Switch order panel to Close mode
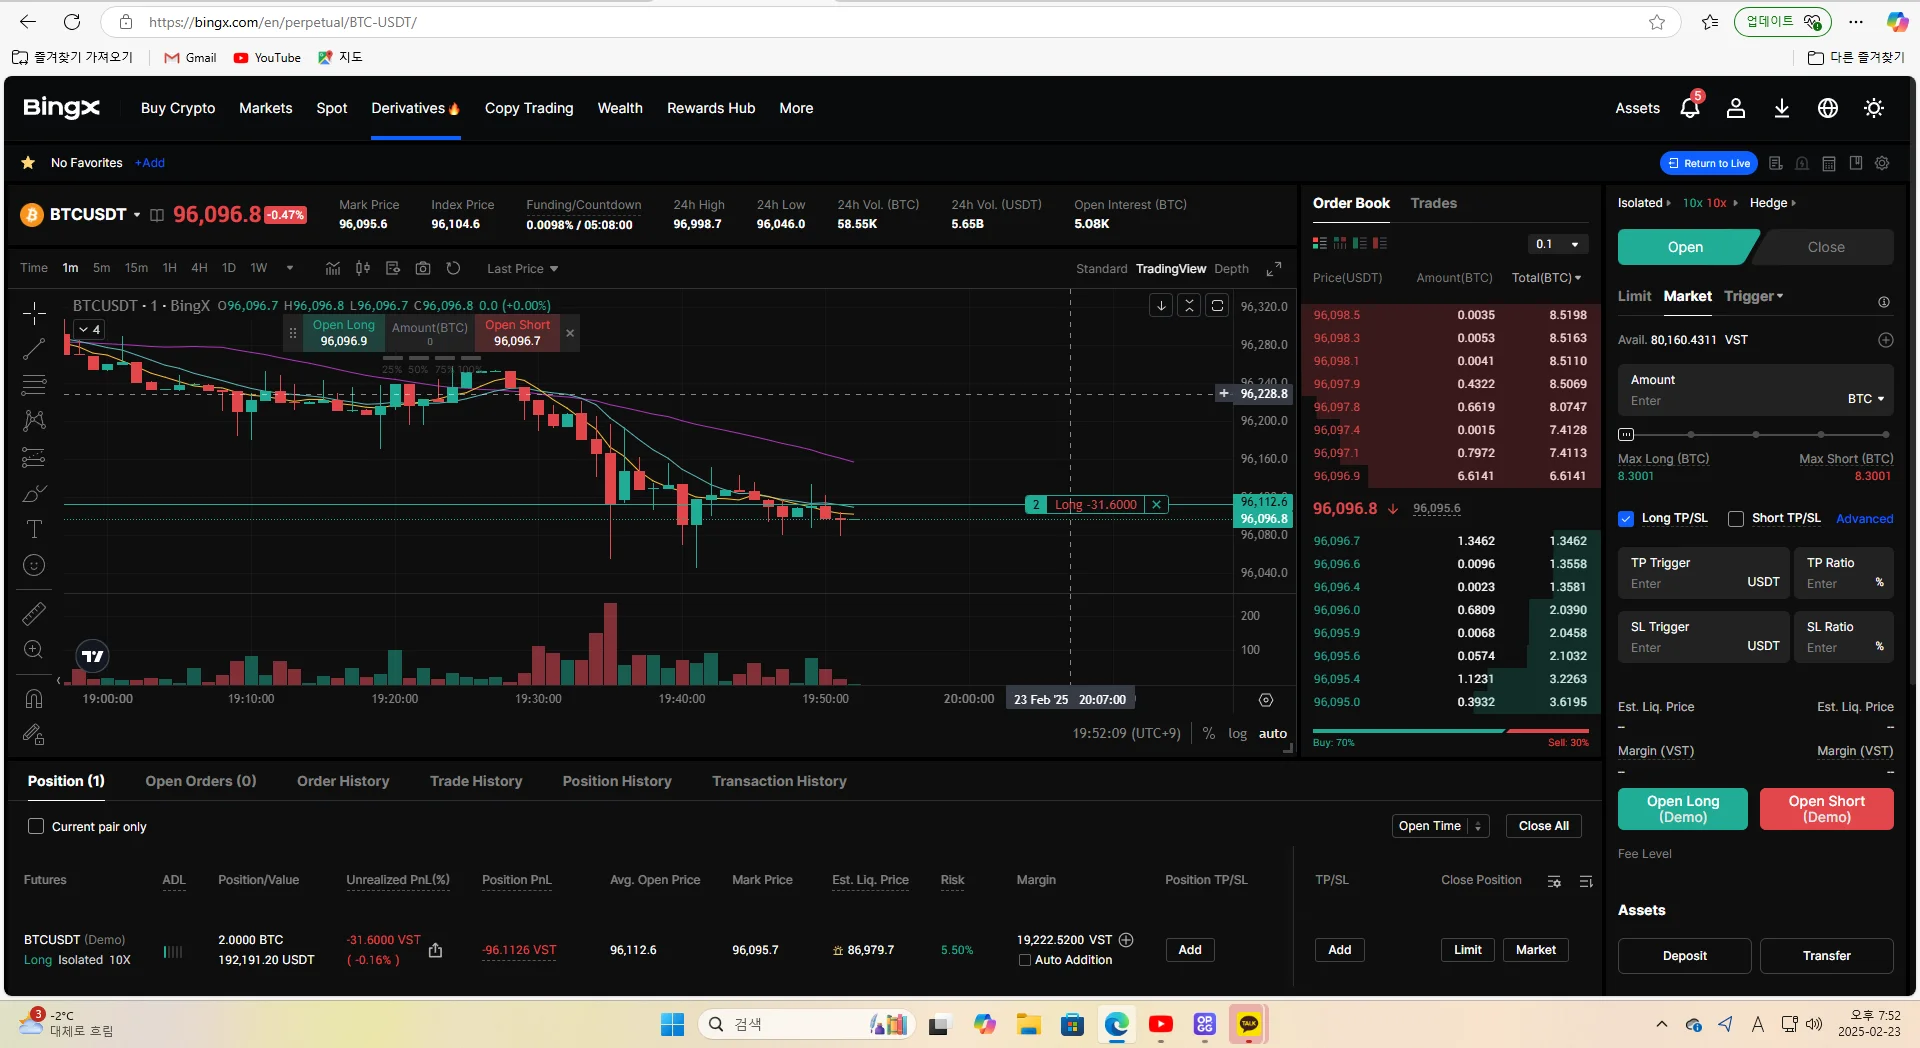Image resolution: width=1920 pixels, height=1048 pixels. point(1825,247)
